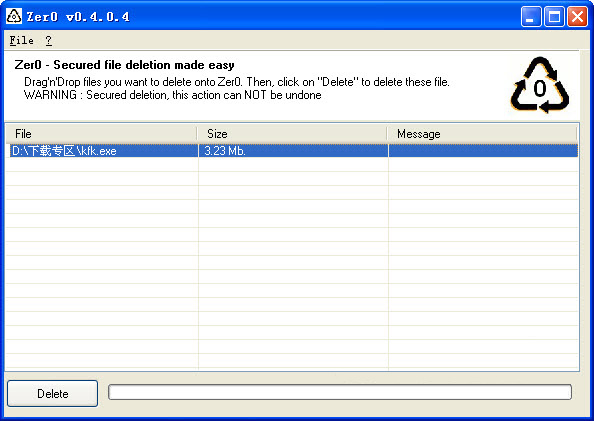Maximize the Zer0 window
Viewport: 594px width, 421px height.
tap(554, 17)
